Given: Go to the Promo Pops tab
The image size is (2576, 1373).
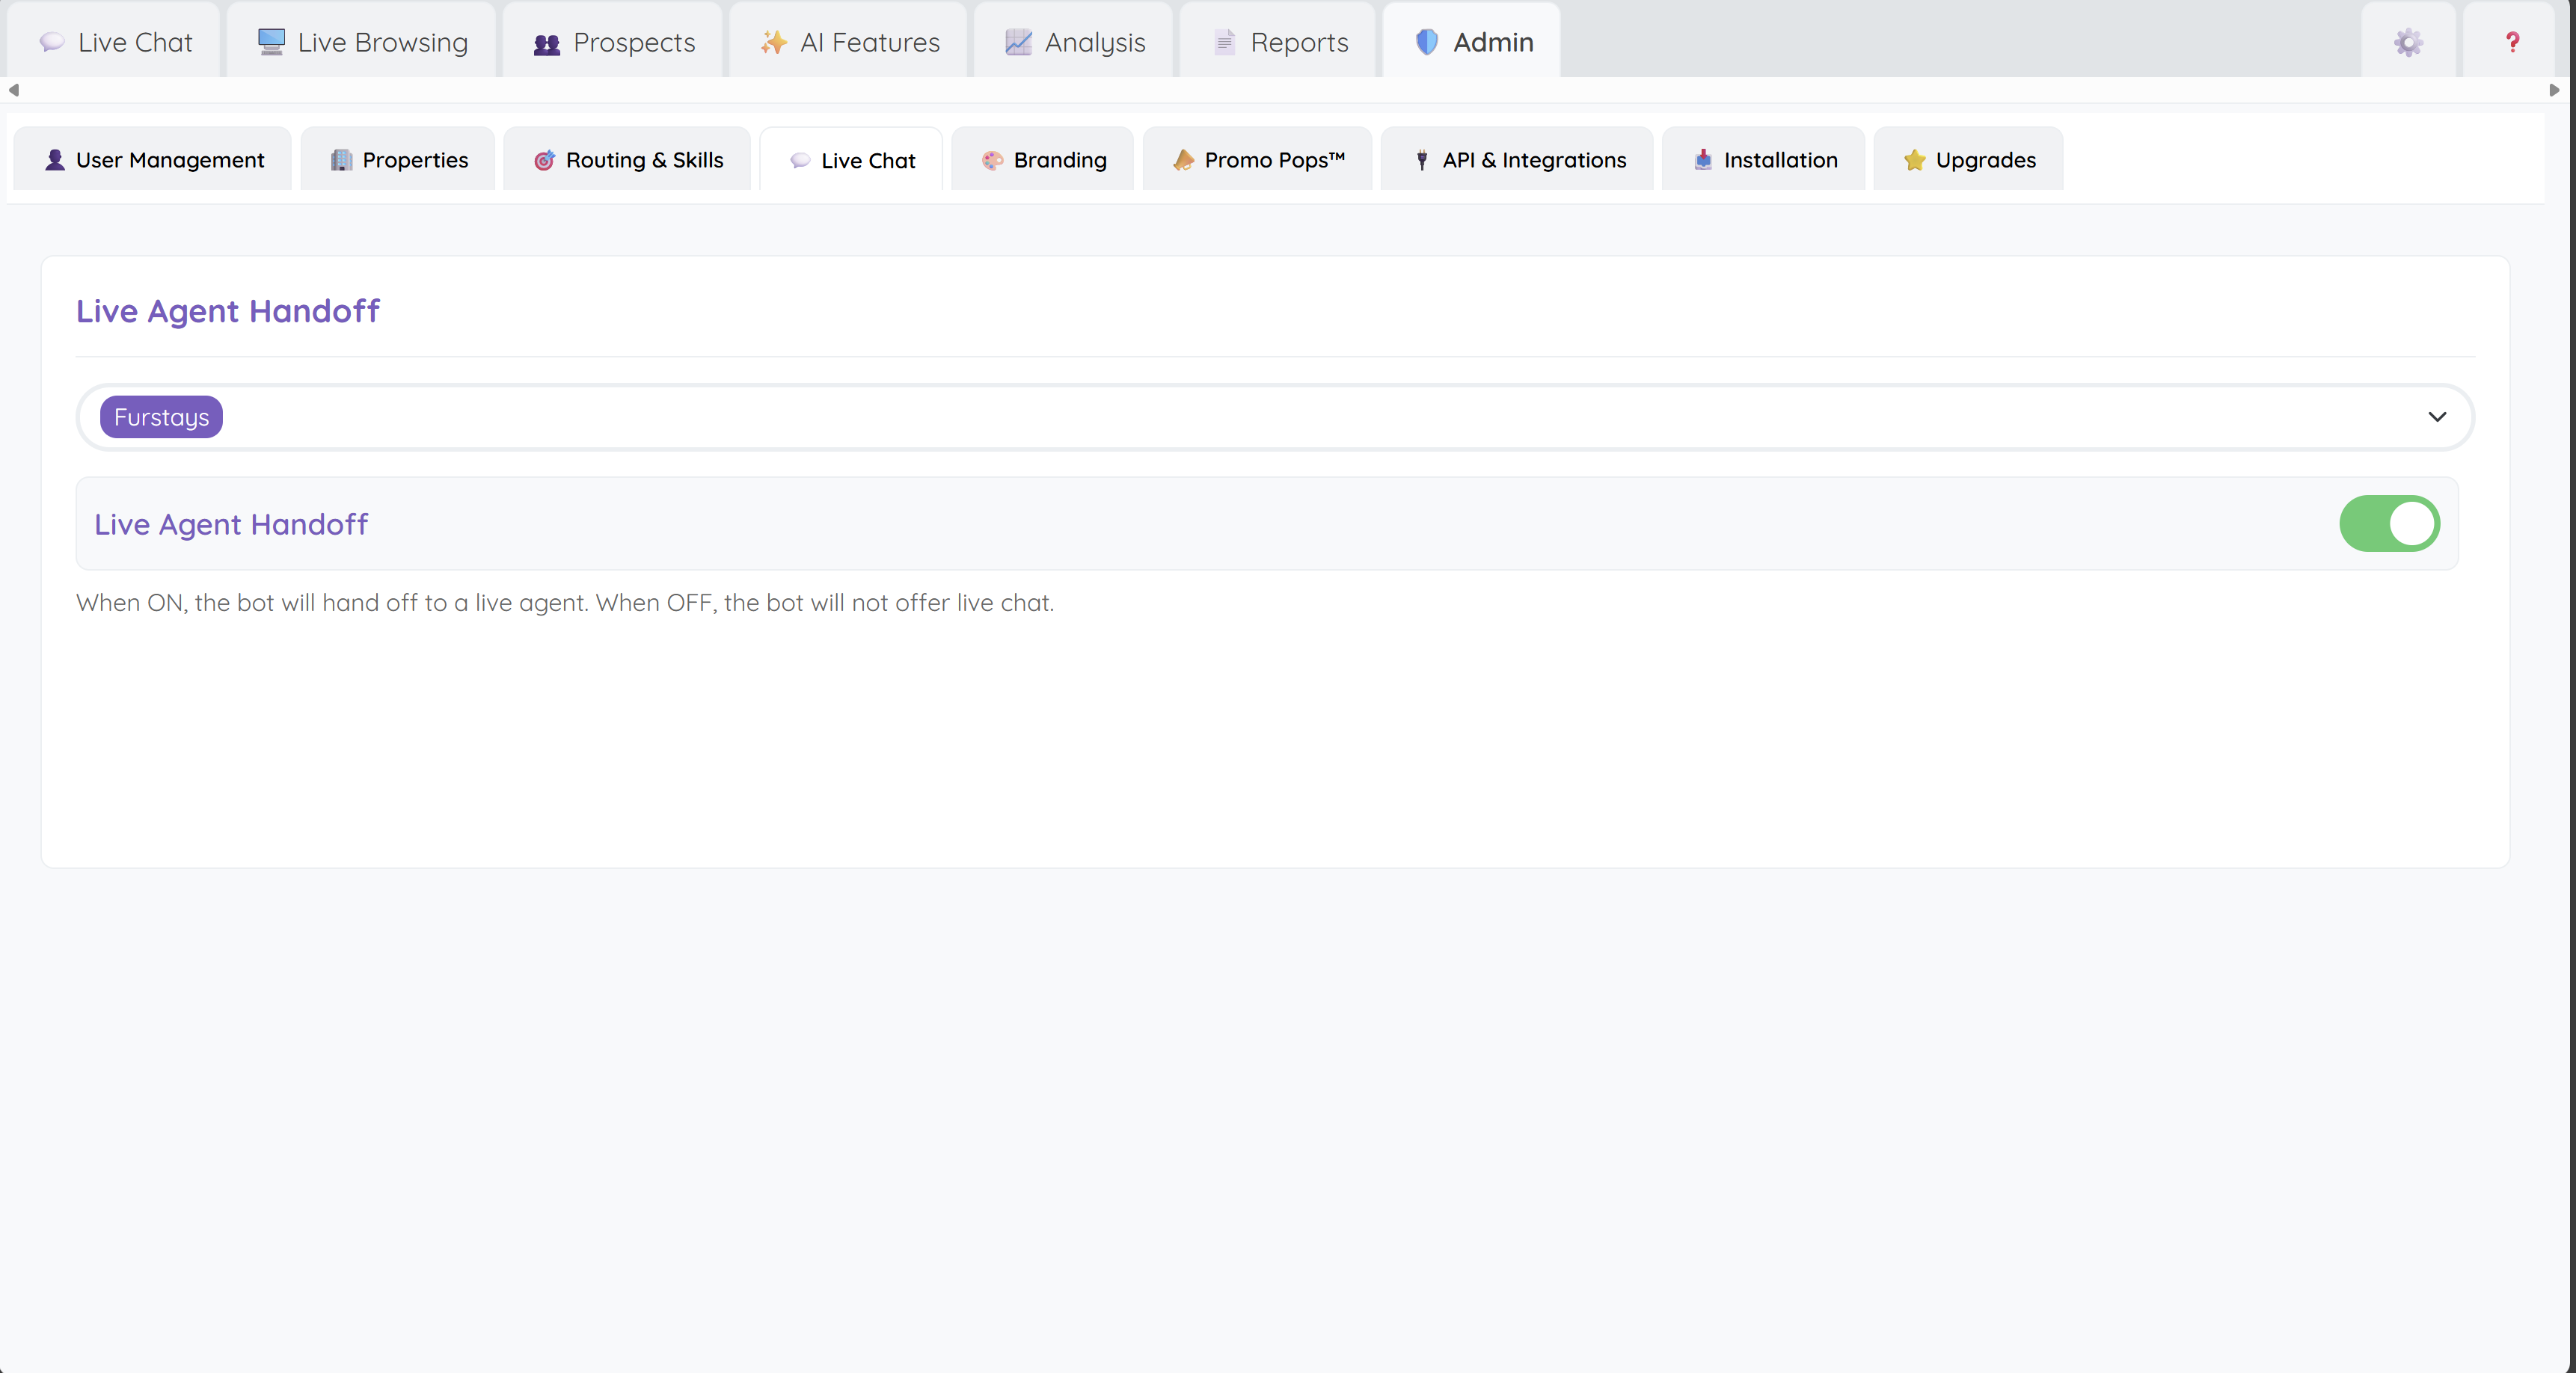Looking at the screenshot, I should pyautogui.click(x=1257, y=160).
